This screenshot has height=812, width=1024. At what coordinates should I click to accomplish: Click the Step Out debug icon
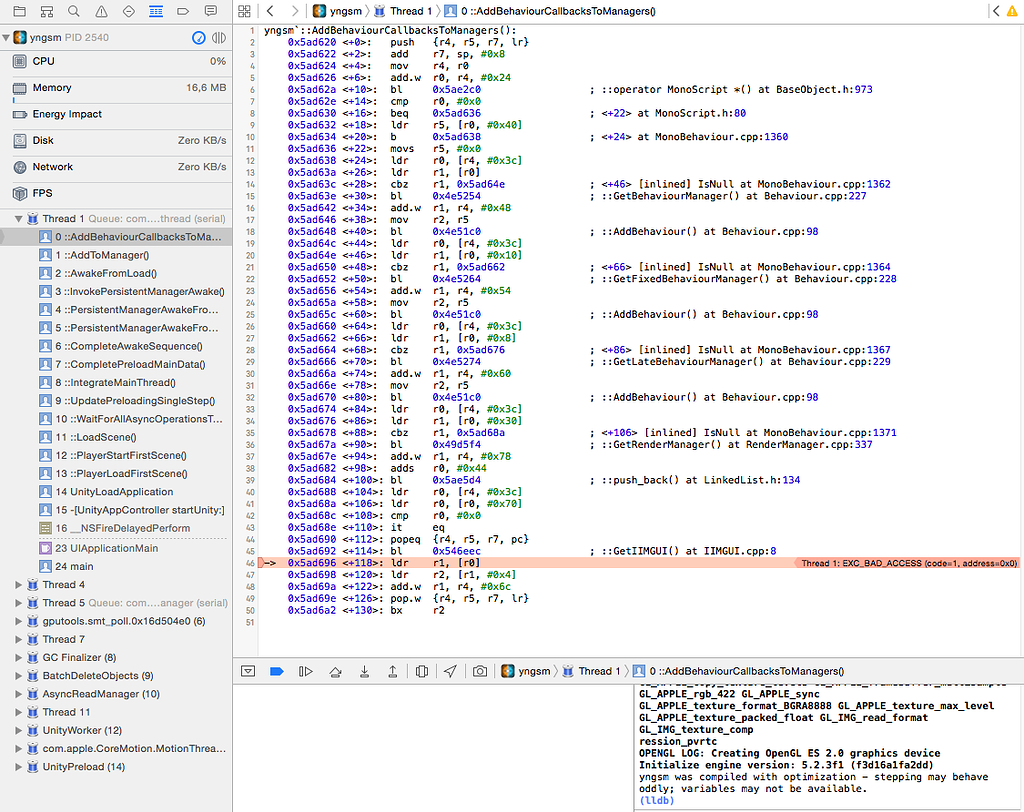(393, 671)
